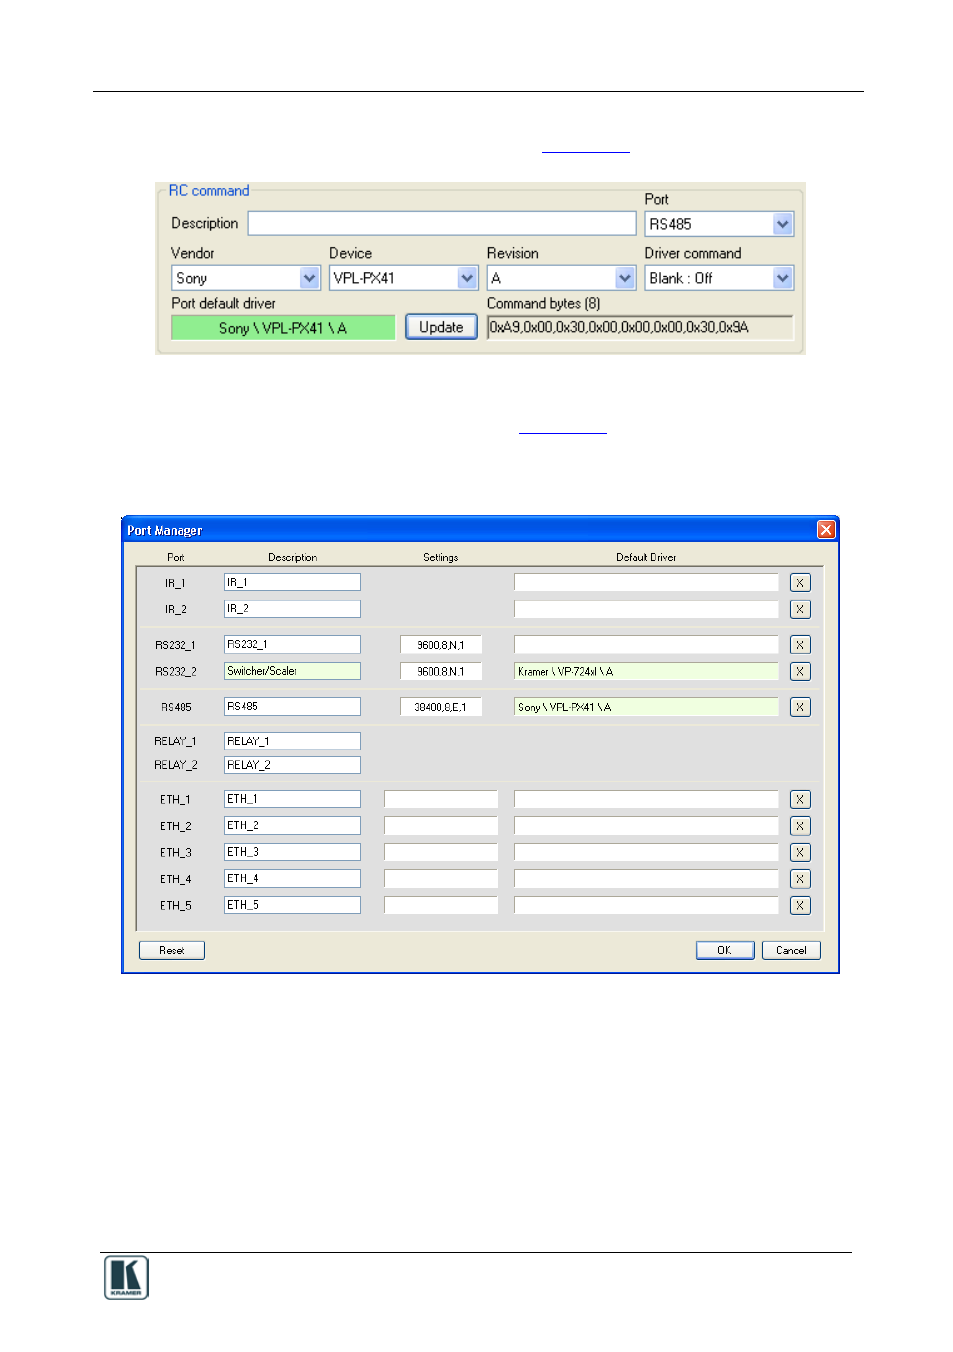Click the Reset button in Port Manager
The image size is (953, 1352).
[172, 950]
